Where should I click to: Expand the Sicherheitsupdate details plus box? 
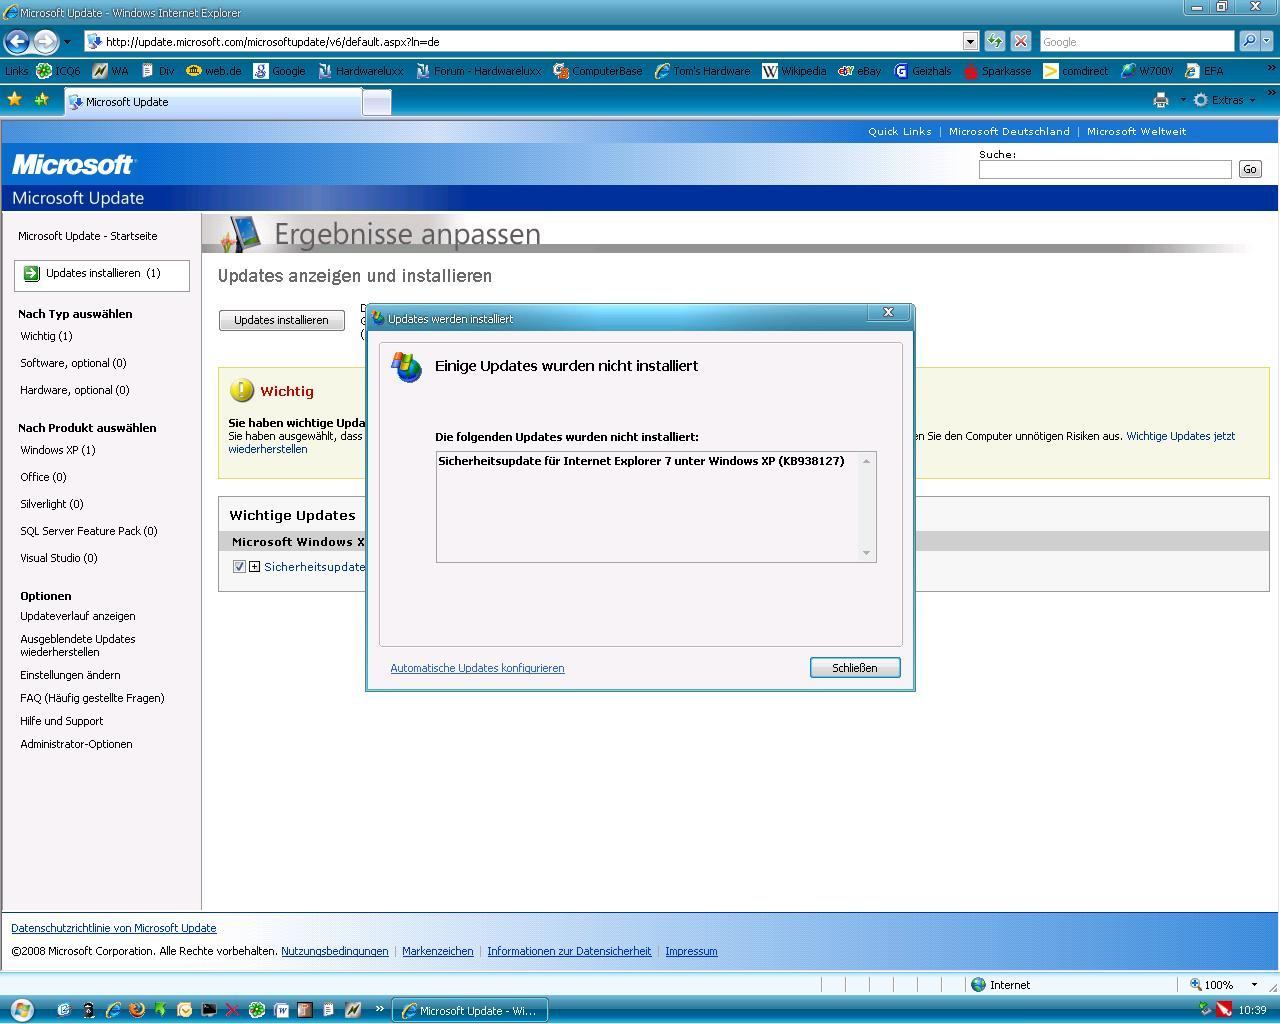pyautogui.click(x=254, y=566)
